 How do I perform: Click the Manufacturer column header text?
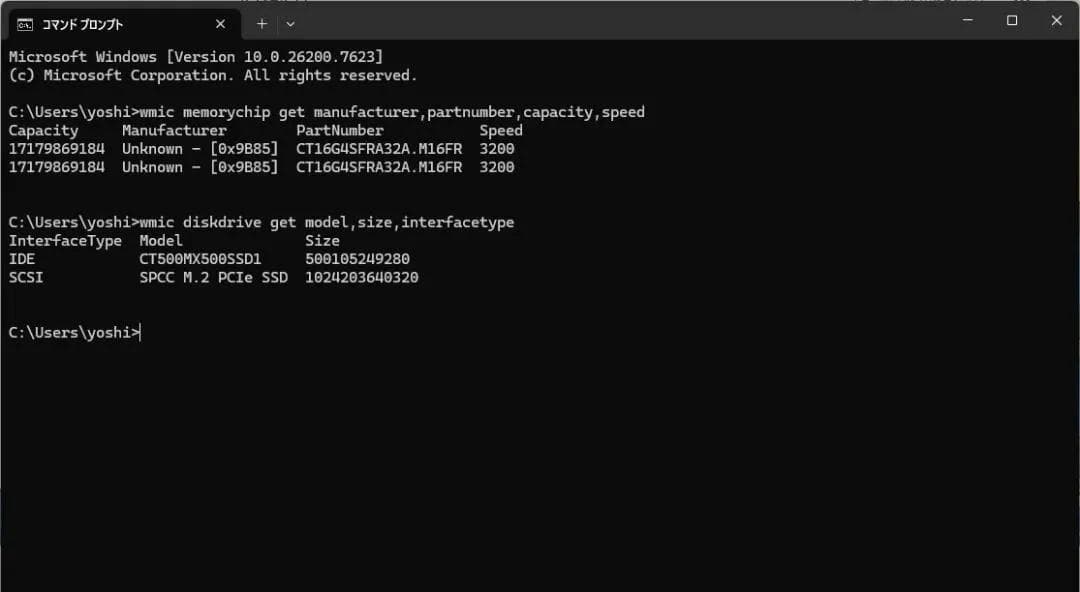point(174,131)
